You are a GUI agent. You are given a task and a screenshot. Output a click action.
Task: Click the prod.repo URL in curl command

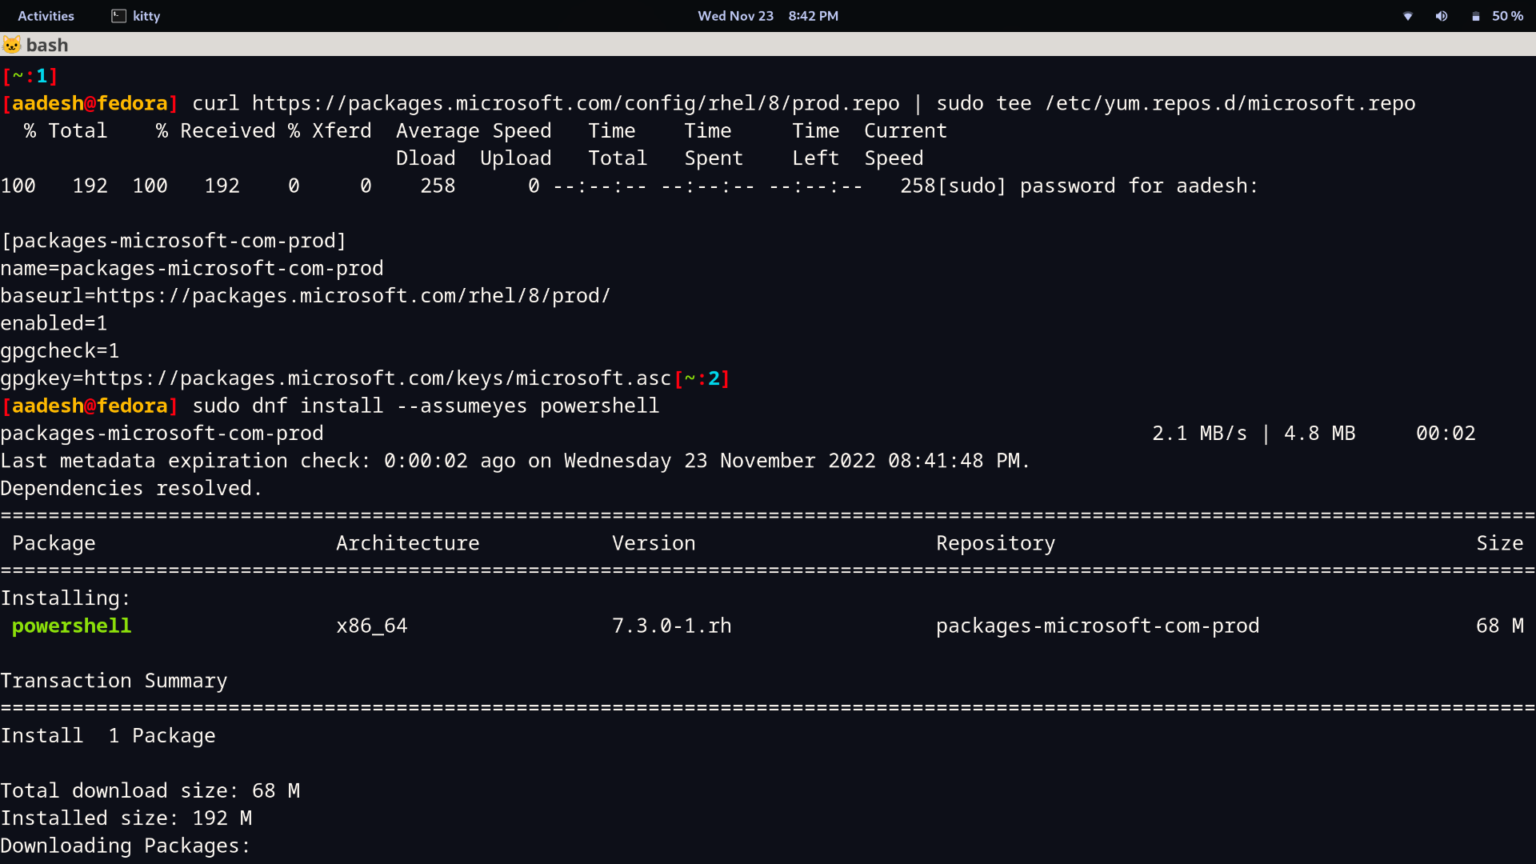[575, 104]
